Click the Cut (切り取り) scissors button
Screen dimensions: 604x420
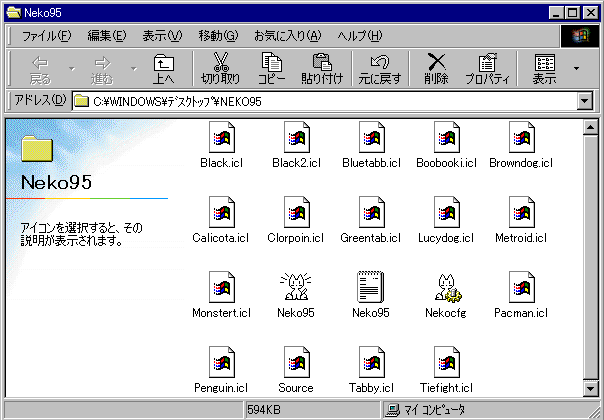point(220,69)
